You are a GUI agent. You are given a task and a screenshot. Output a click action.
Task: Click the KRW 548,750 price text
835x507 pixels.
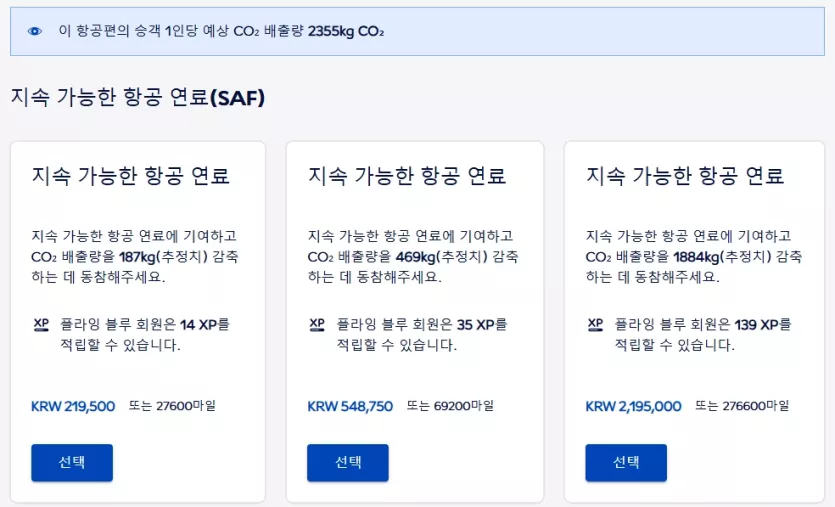(x=350, y=406)
